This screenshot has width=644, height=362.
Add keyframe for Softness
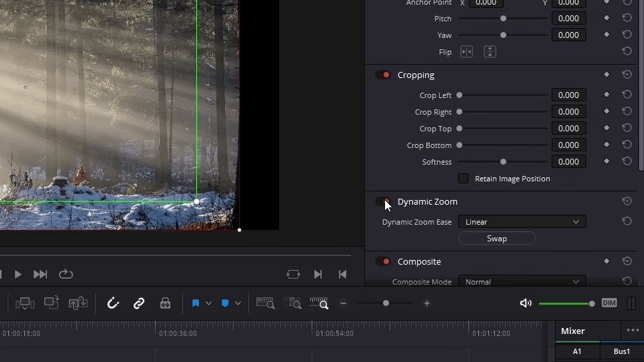[x=606, y=161]
